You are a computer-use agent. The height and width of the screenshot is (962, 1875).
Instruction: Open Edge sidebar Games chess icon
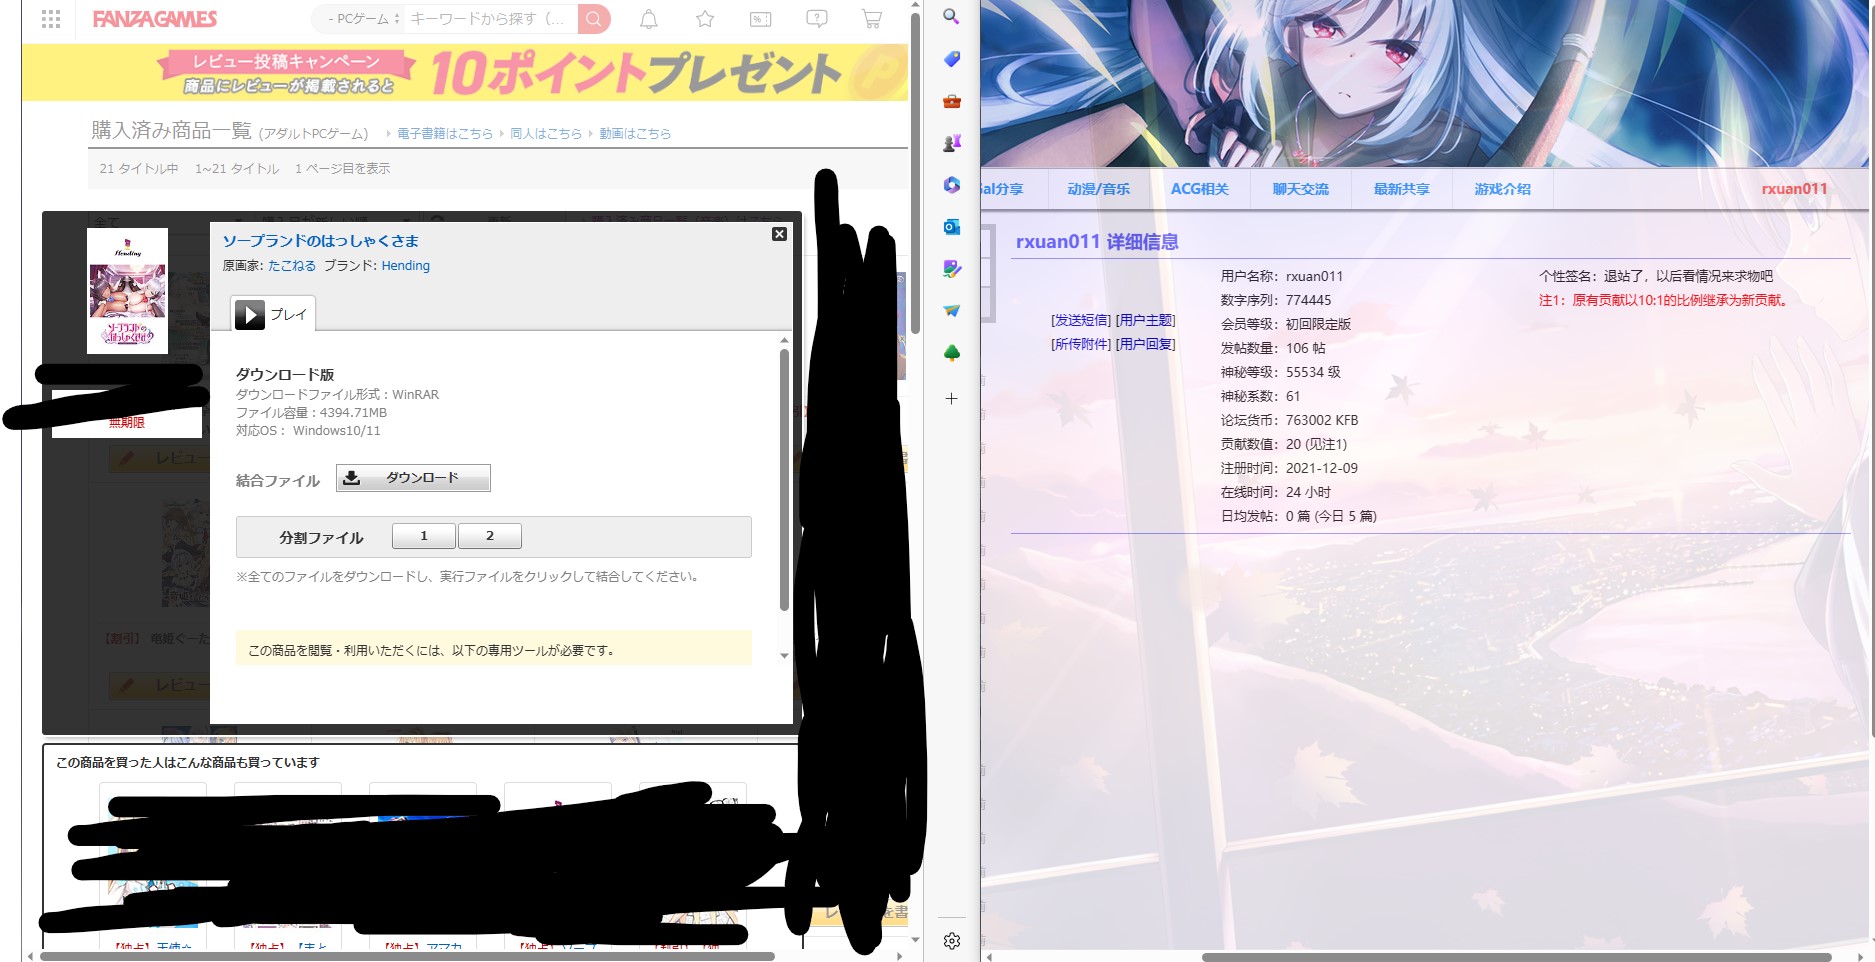pyautogui.click(x=952, y=143)
